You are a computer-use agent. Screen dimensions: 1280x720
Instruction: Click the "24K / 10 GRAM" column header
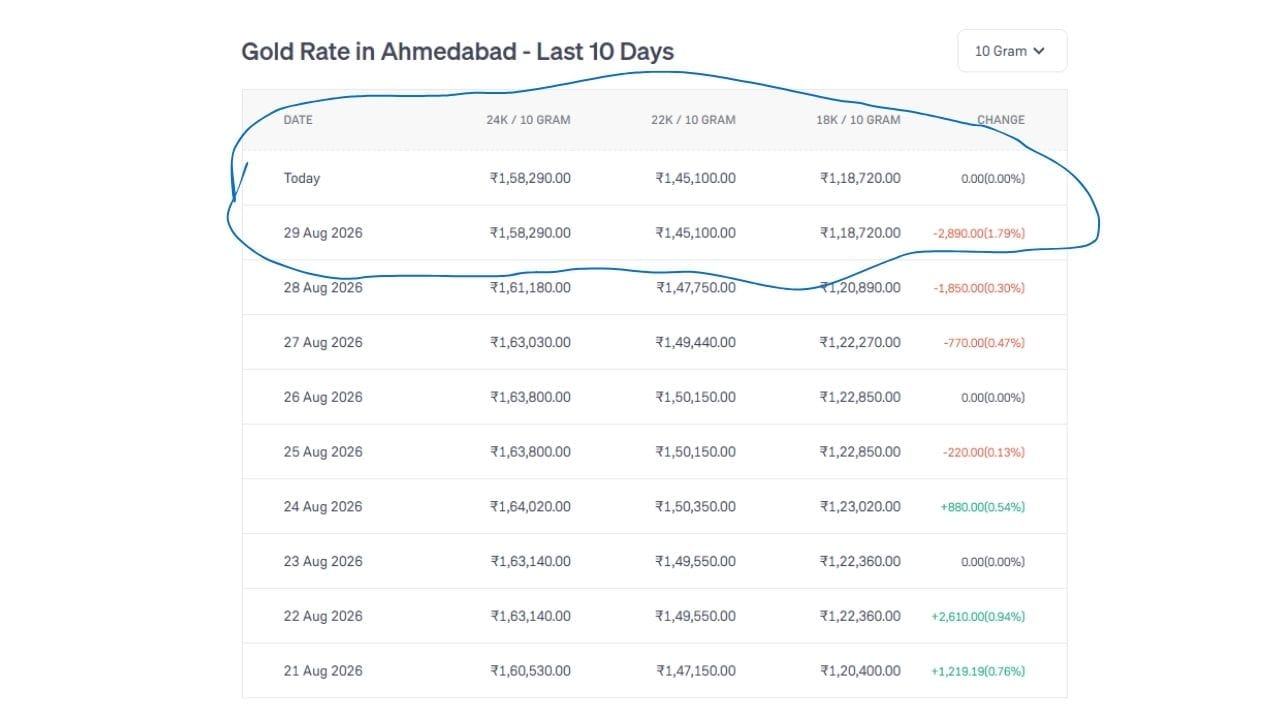[x=528, y=120]
